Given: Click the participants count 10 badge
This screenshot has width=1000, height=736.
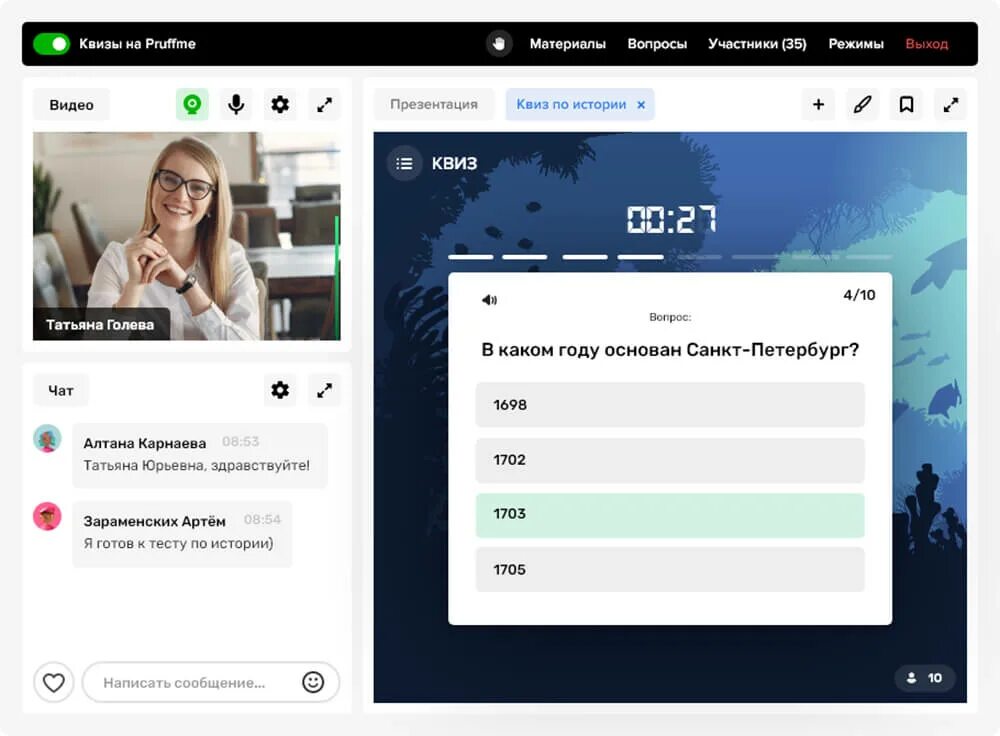Looking at the screenshot, I should tap(924, 678).
